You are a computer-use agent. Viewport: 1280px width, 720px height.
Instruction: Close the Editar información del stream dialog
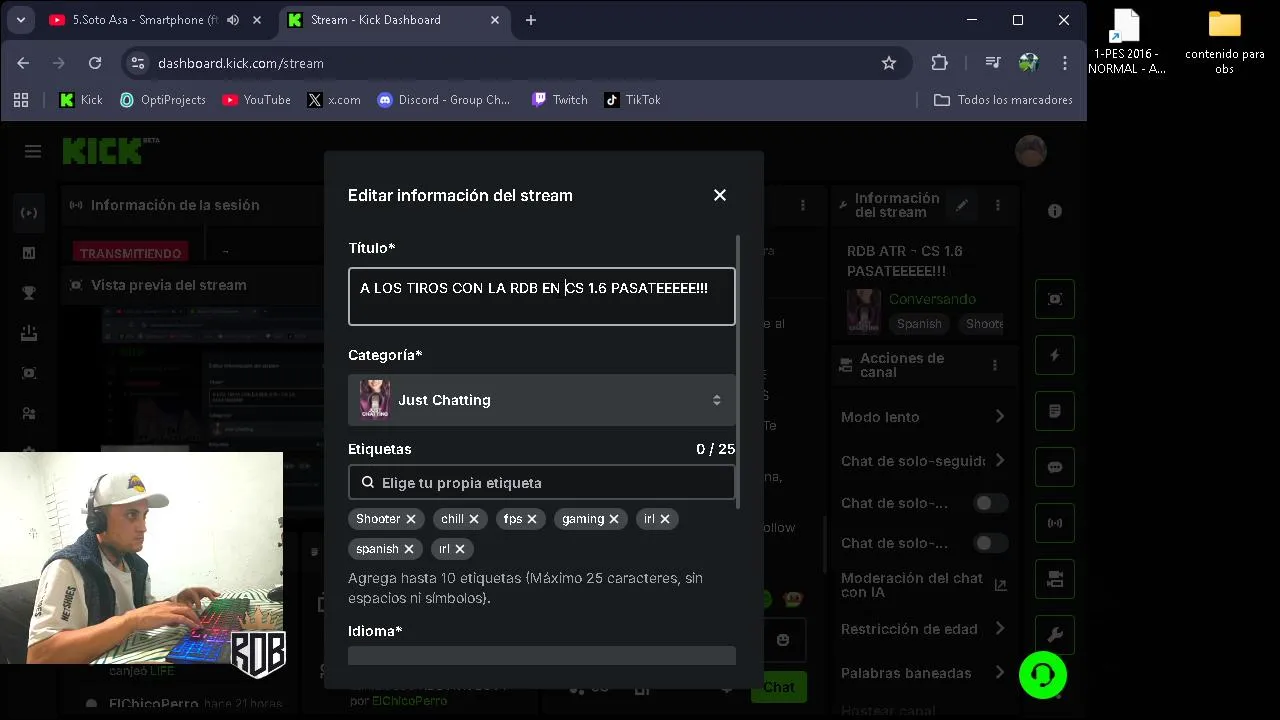(x=720, y=195)
